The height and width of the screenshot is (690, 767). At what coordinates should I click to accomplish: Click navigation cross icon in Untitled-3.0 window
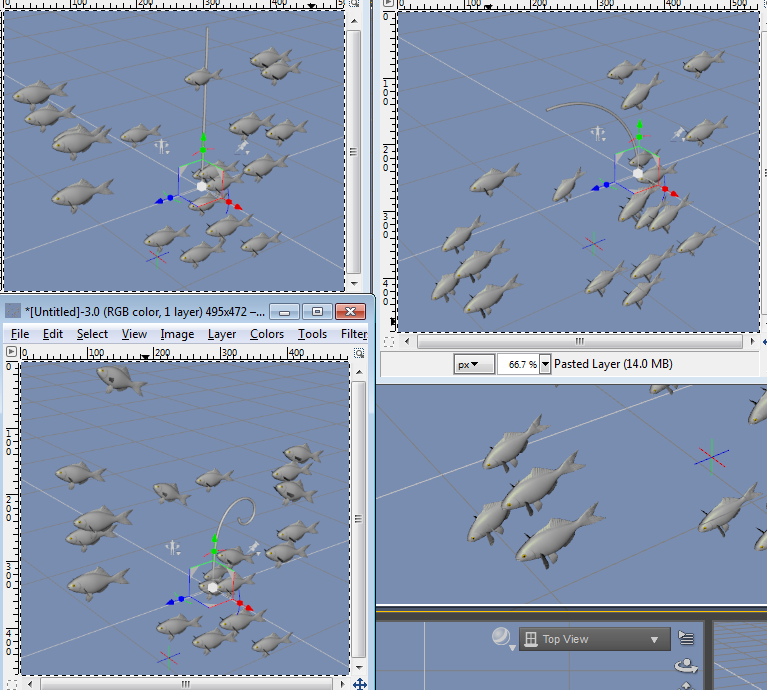(x=360, y=684)
